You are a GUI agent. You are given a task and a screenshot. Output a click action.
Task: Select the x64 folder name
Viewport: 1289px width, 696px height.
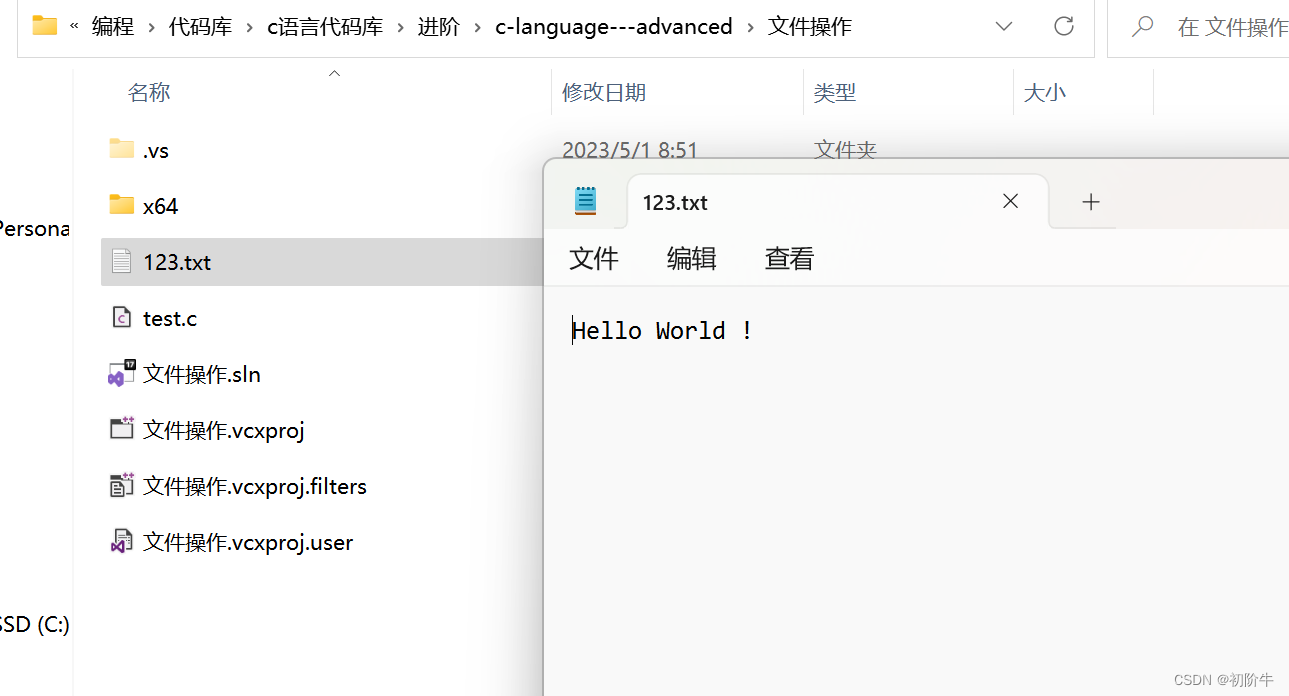coord(160,206)
